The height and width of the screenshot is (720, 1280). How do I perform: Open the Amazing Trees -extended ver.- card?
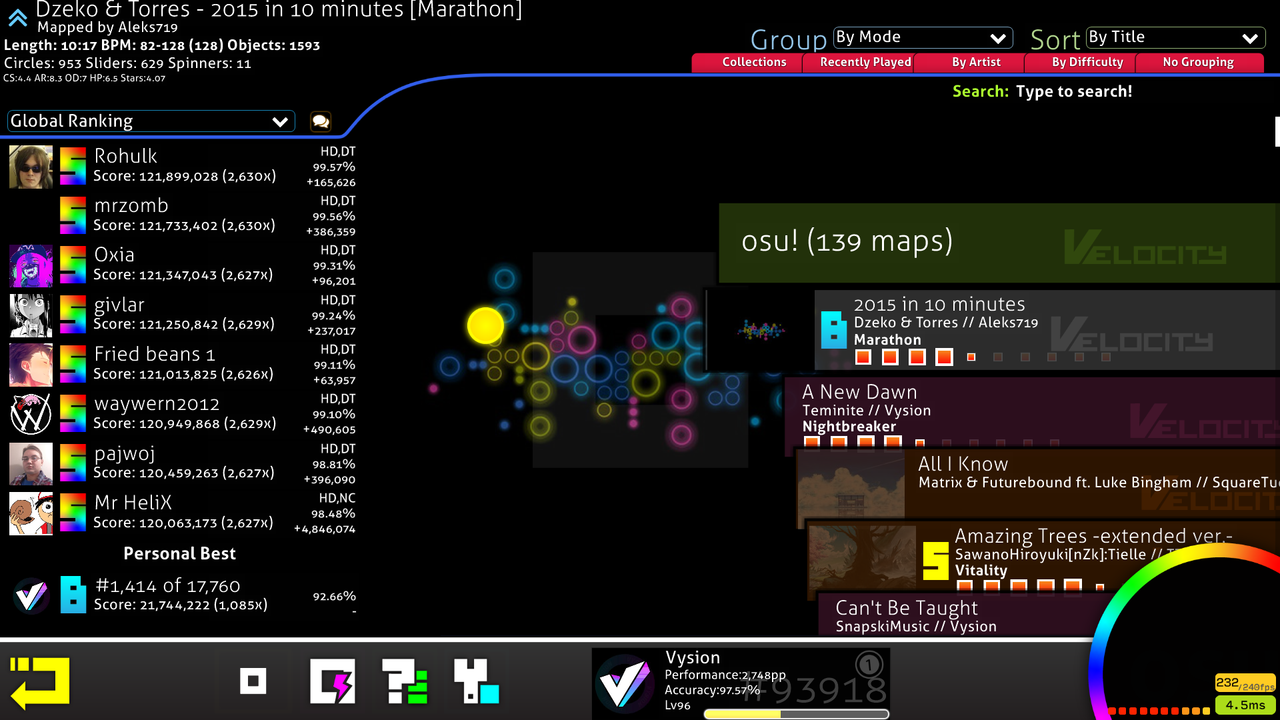coord(1043,555)
